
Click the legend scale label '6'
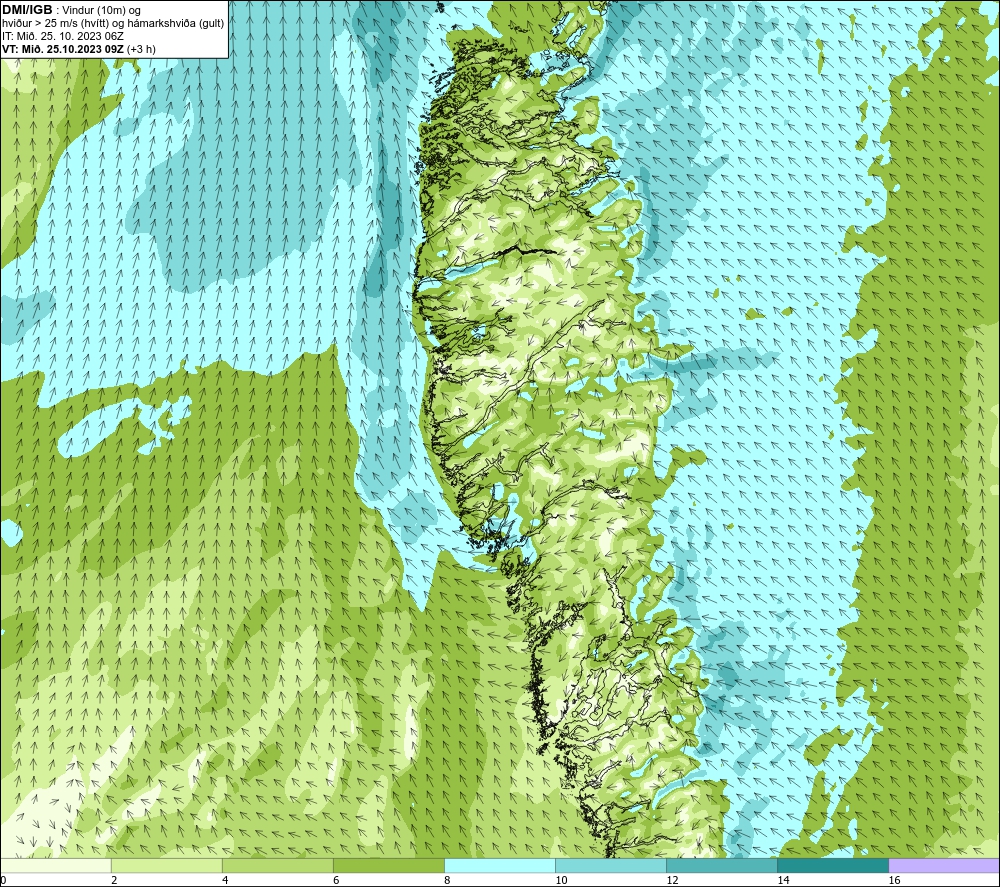[x=336, y=881]
